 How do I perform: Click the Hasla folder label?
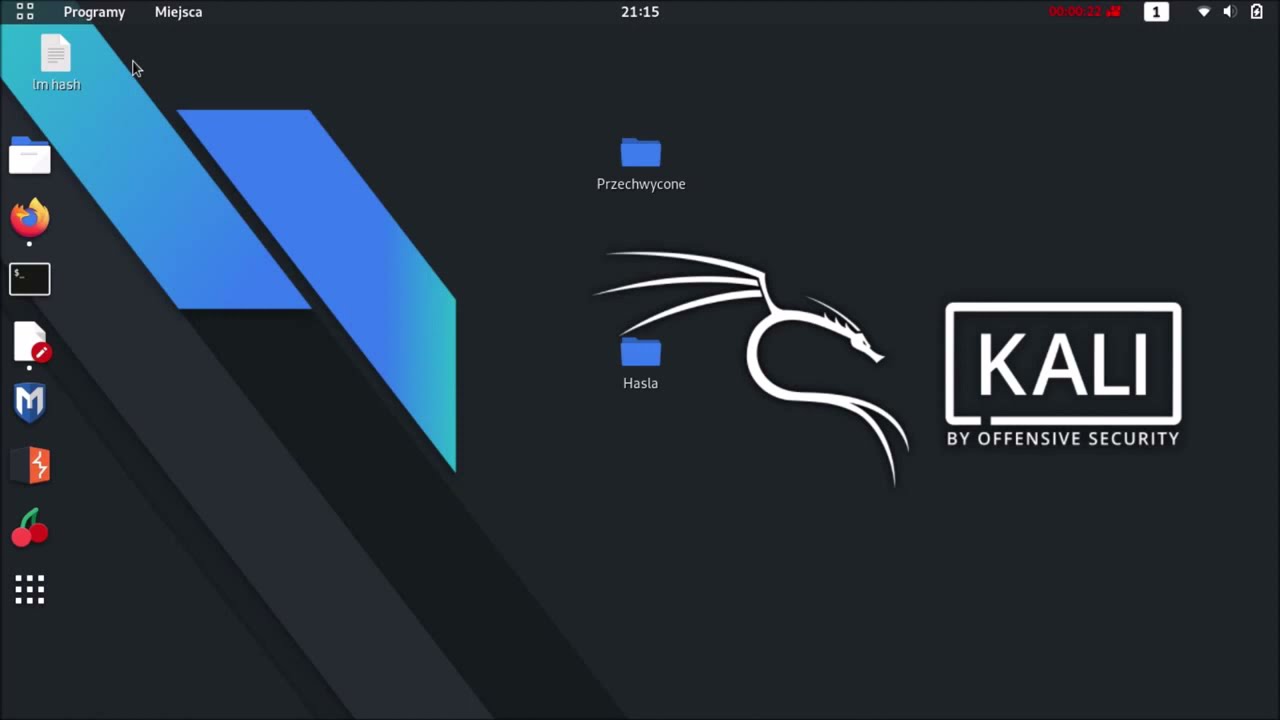(641, 383)
